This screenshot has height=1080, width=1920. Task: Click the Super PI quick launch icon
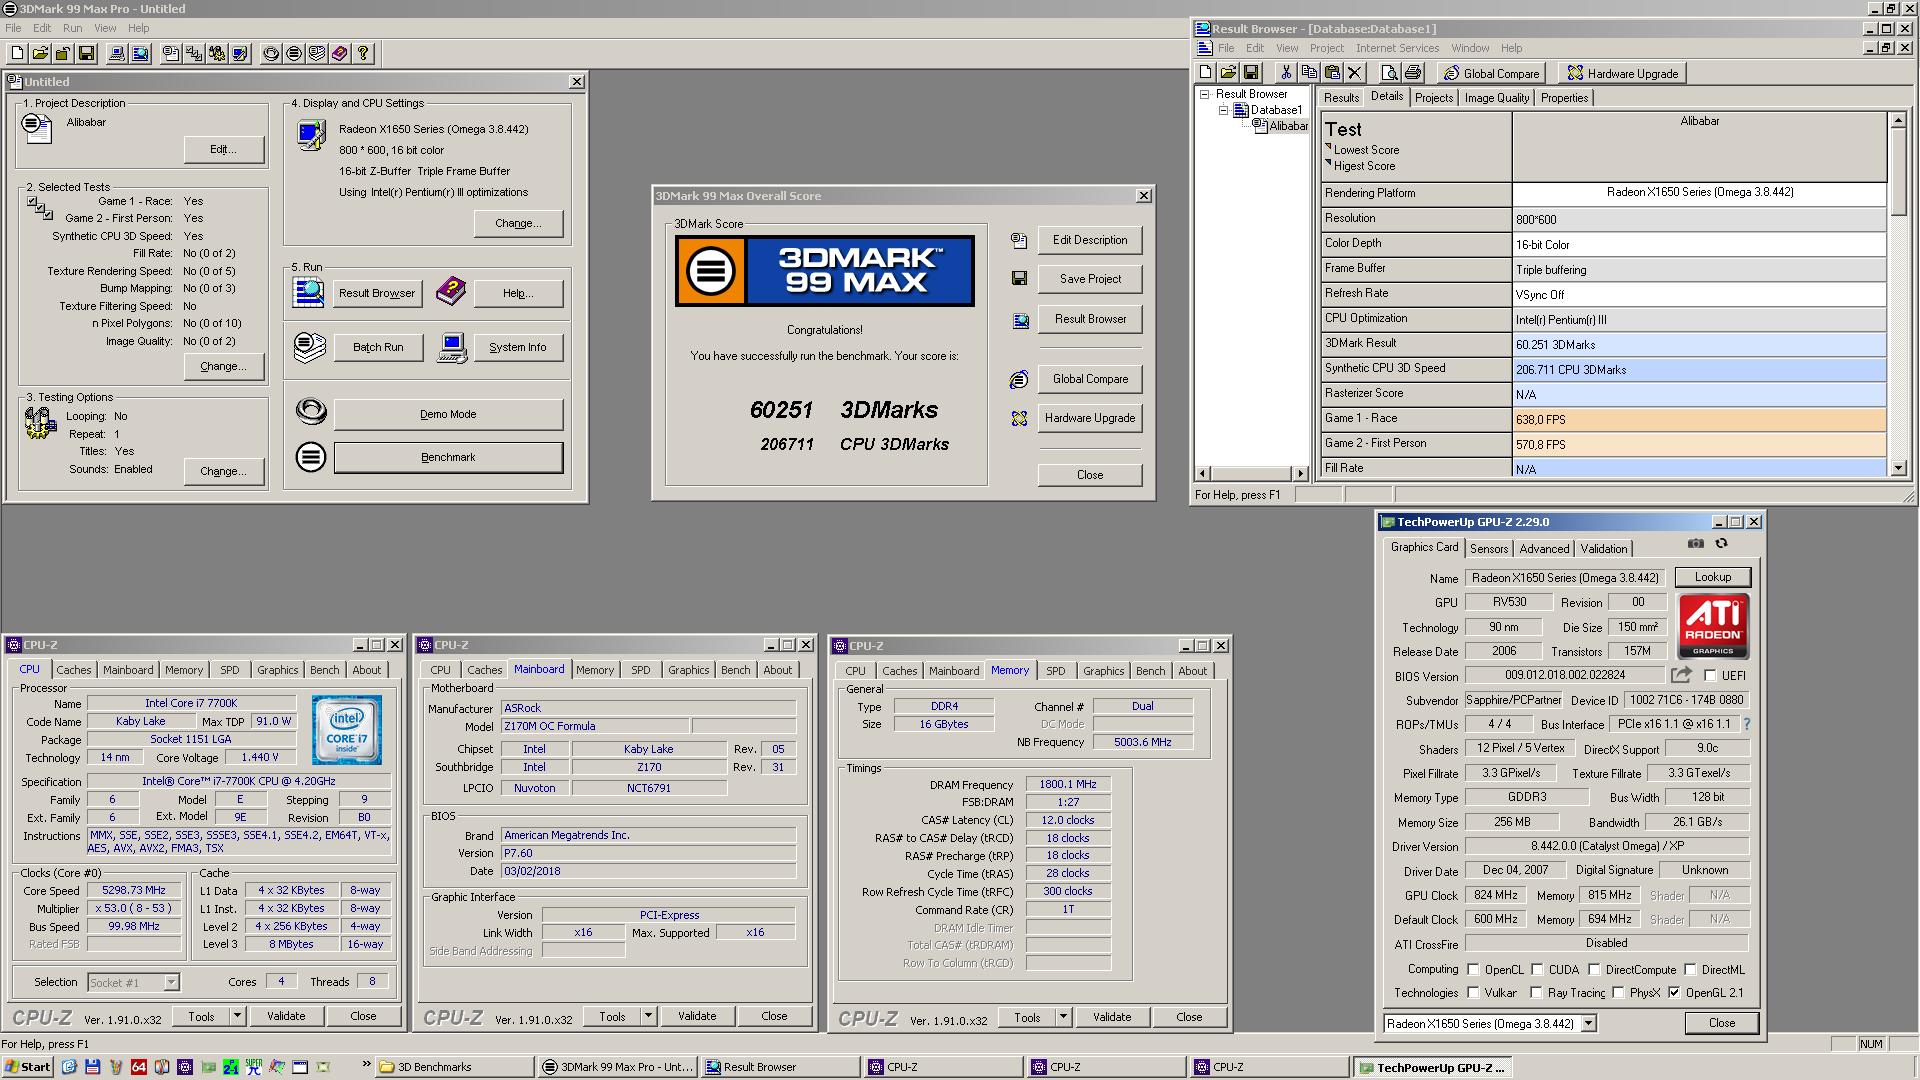pyautogui.click(x=254, y=1066)
